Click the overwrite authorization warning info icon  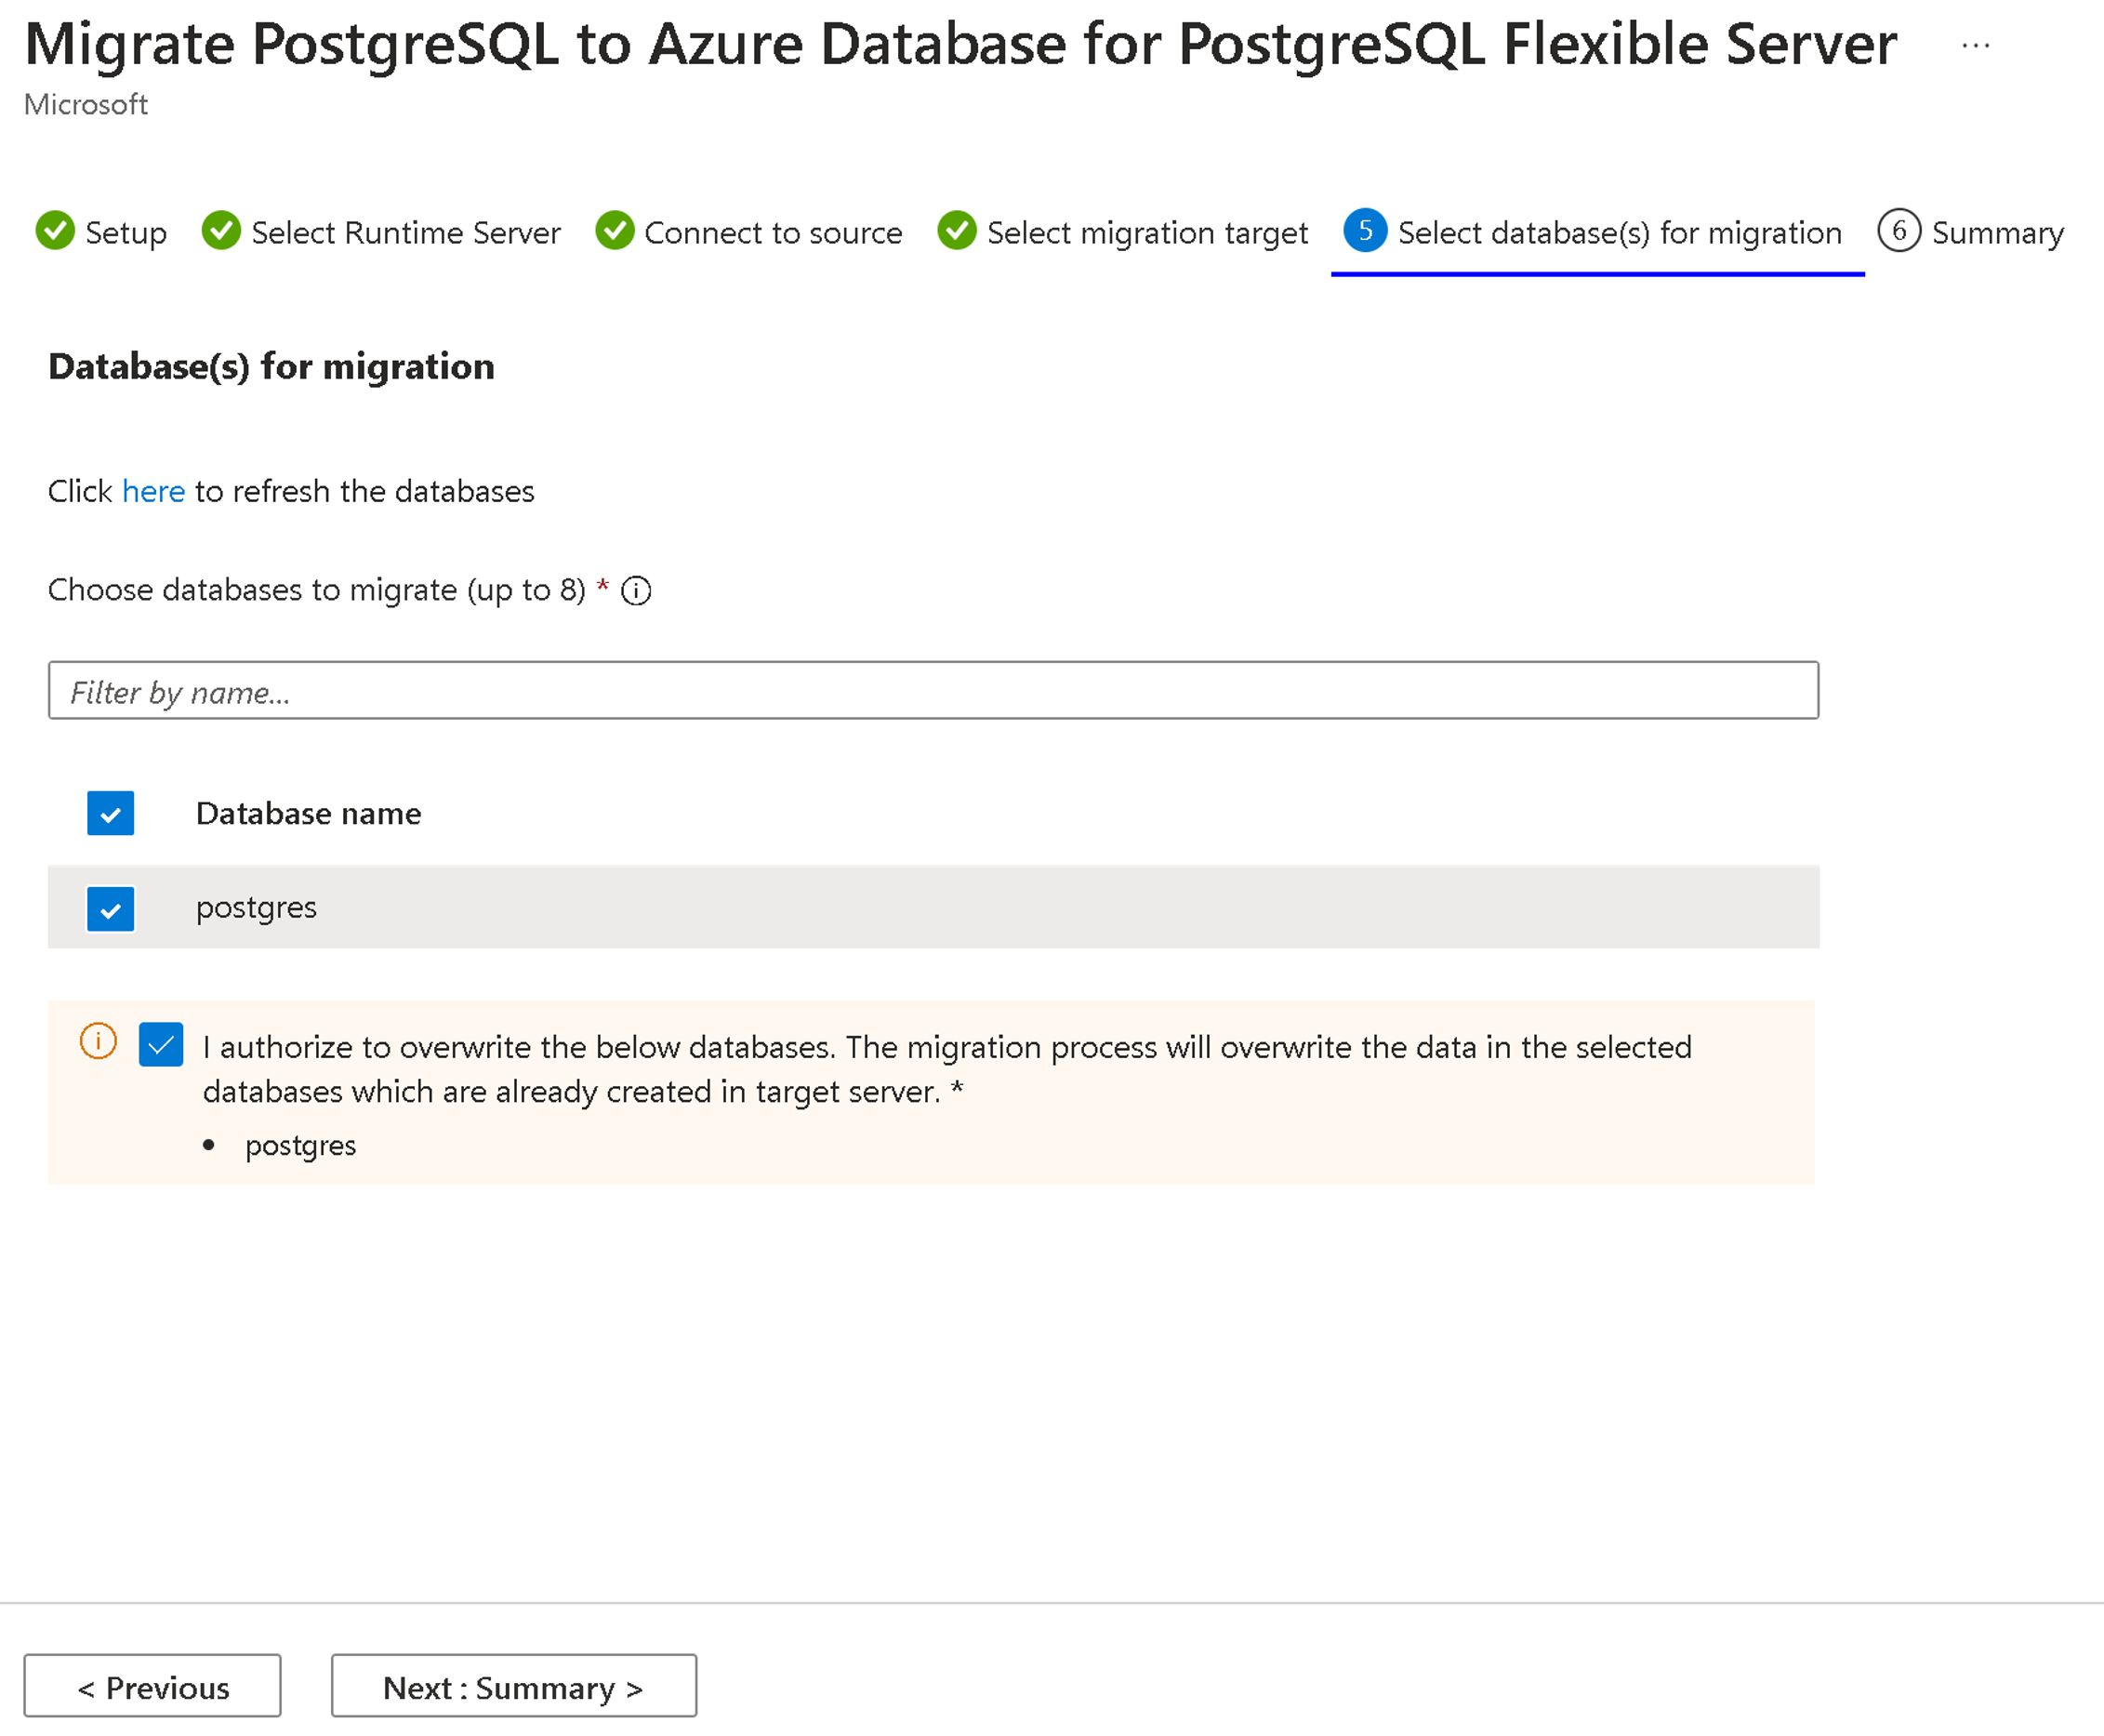point(99,1043)
